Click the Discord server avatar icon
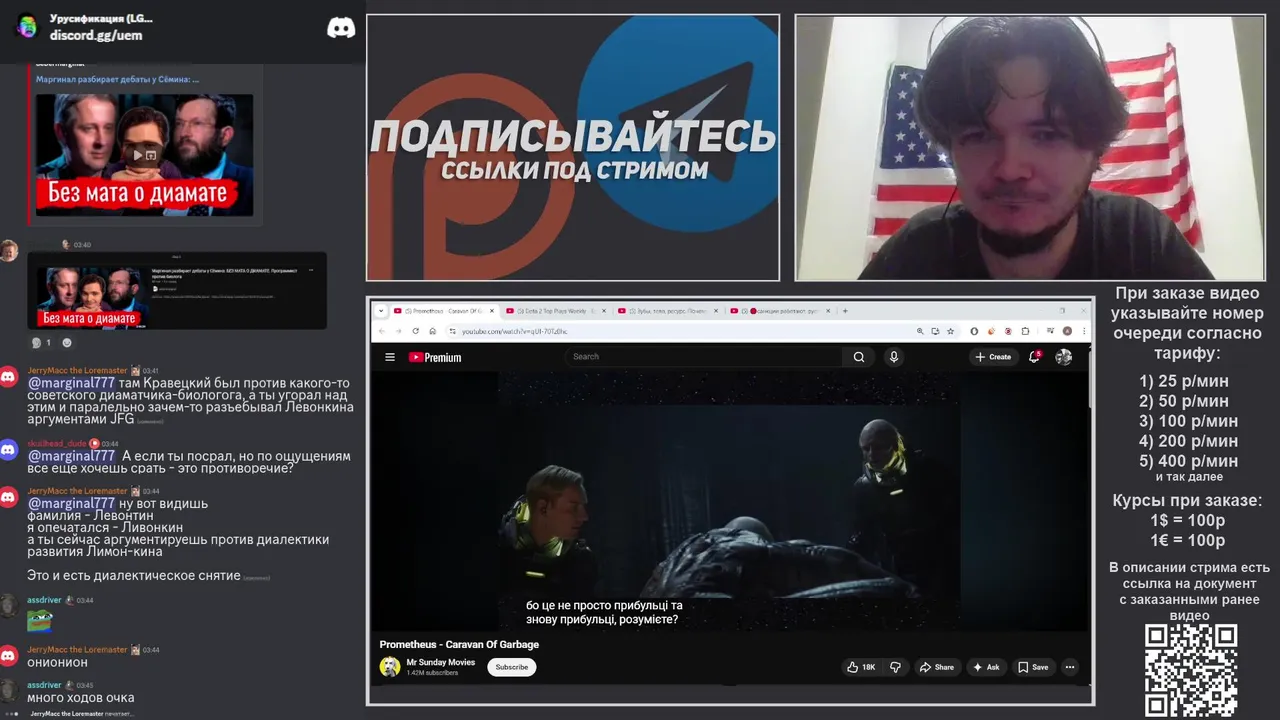 27,27
